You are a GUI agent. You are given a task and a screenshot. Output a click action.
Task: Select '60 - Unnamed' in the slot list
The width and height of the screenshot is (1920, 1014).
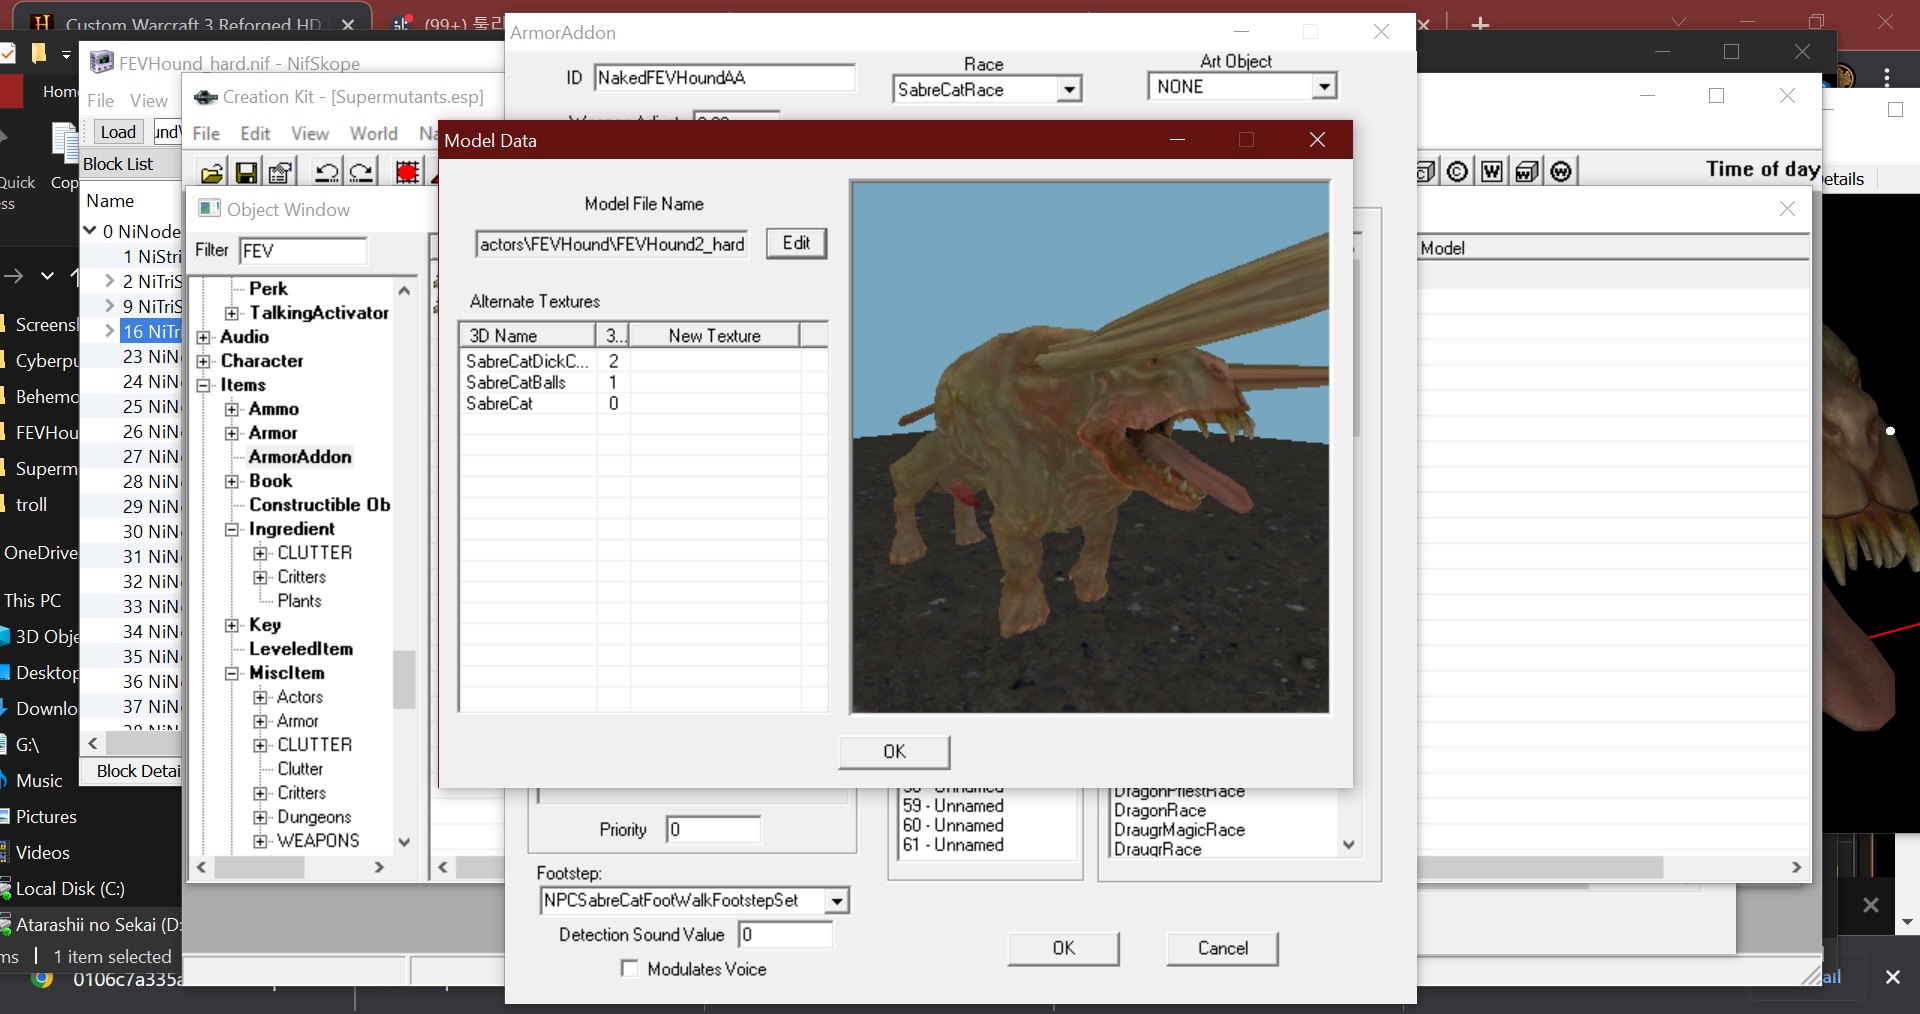pyautogui.click(x=953, y=825)
